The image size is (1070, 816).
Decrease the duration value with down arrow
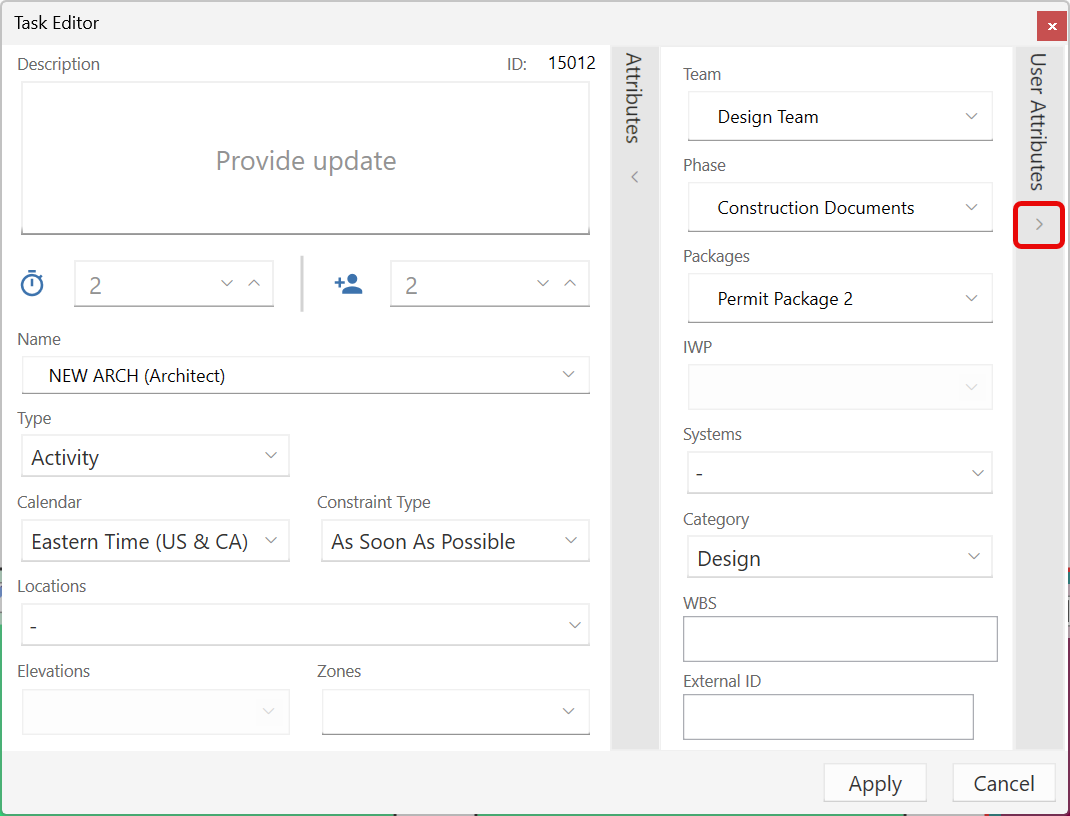pos(227,283)
